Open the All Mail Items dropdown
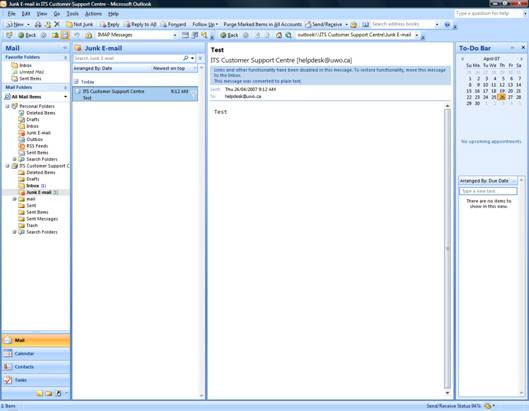Screen dimensions: 529x411 click(x=65, y=97)
